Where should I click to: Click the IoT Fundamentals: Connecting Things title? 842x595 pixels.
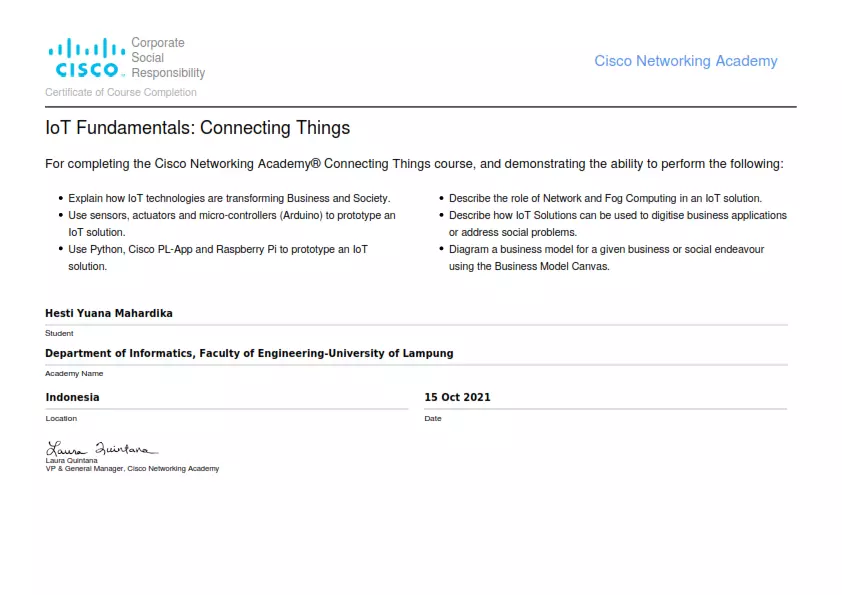pos(198,128)
